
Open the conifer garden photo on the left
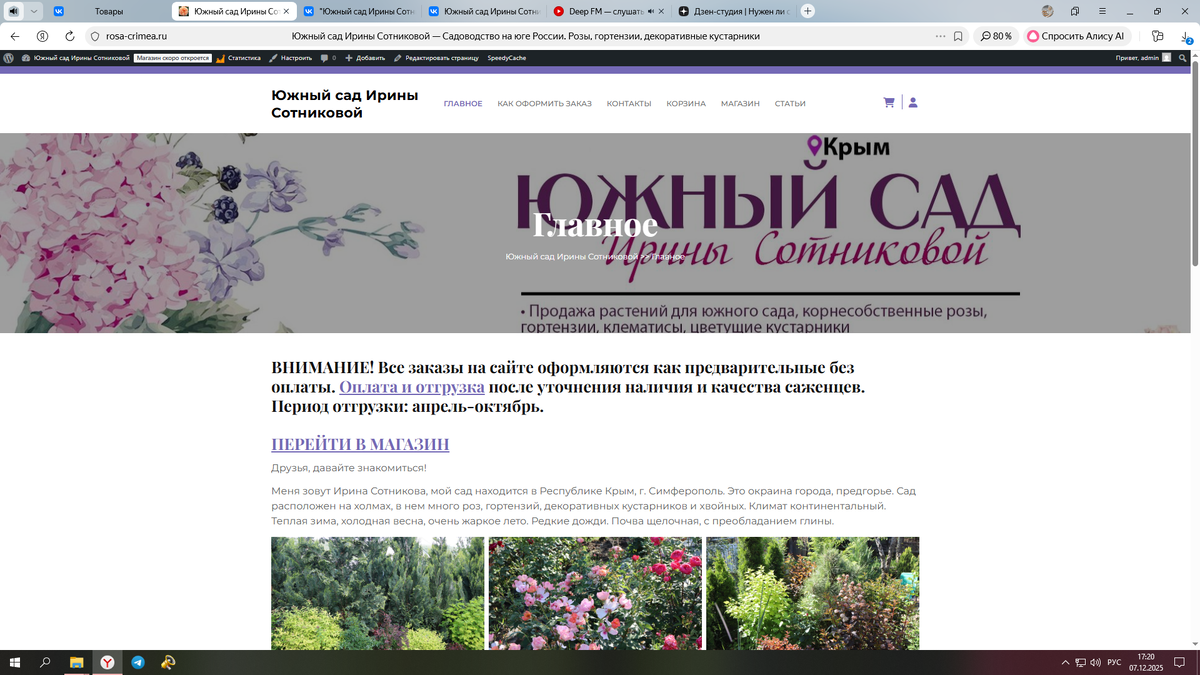(378, 593)
